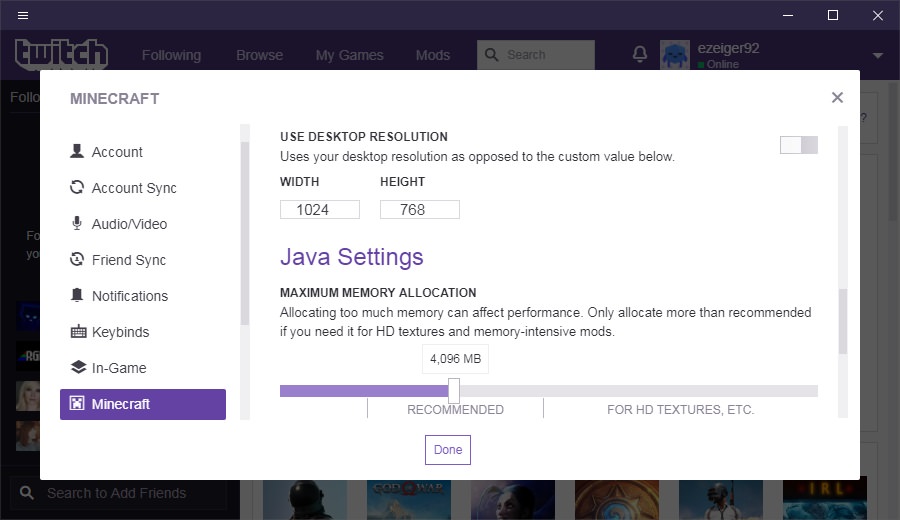This screenshot has height=520, width=900.
Task: Click the Width input field showing 1024
Action: [x=320, y=209]
